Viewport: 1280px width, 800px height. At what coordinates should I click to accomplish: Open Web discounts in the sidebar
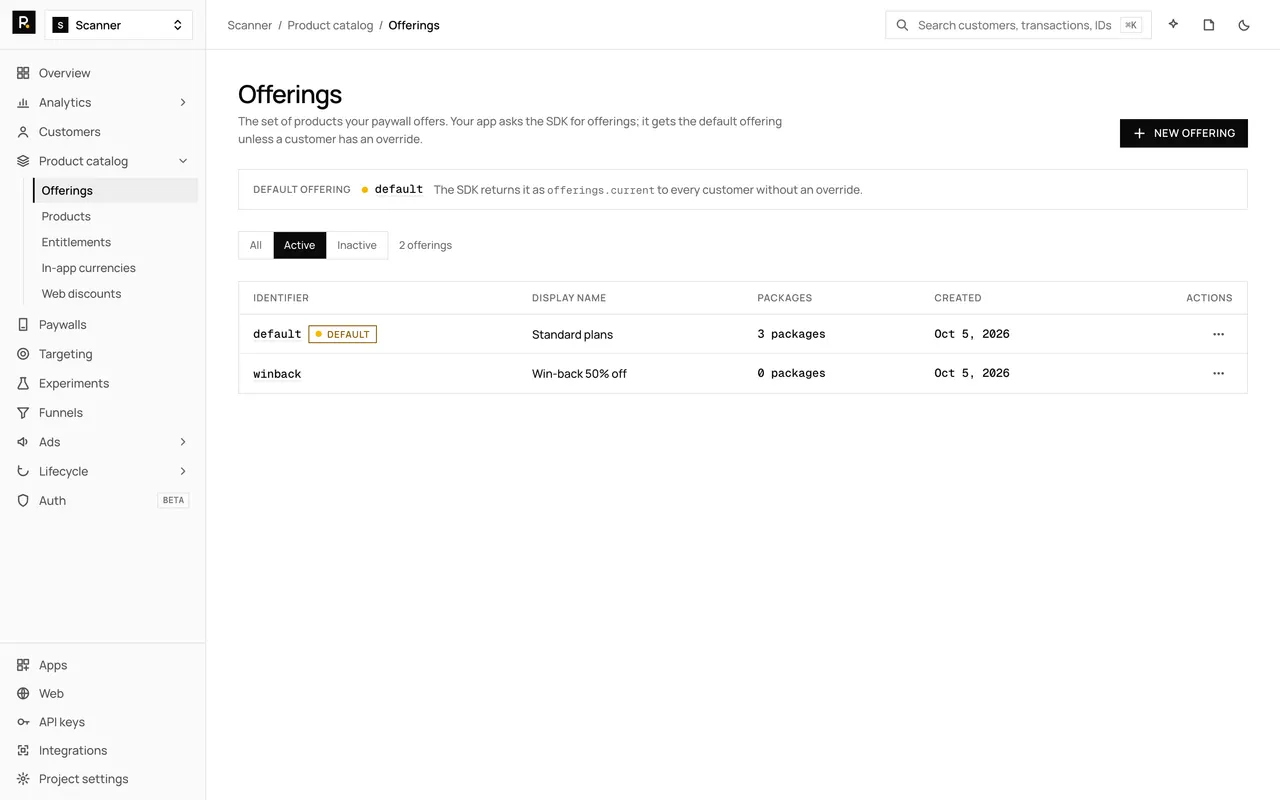coord(116,294)
